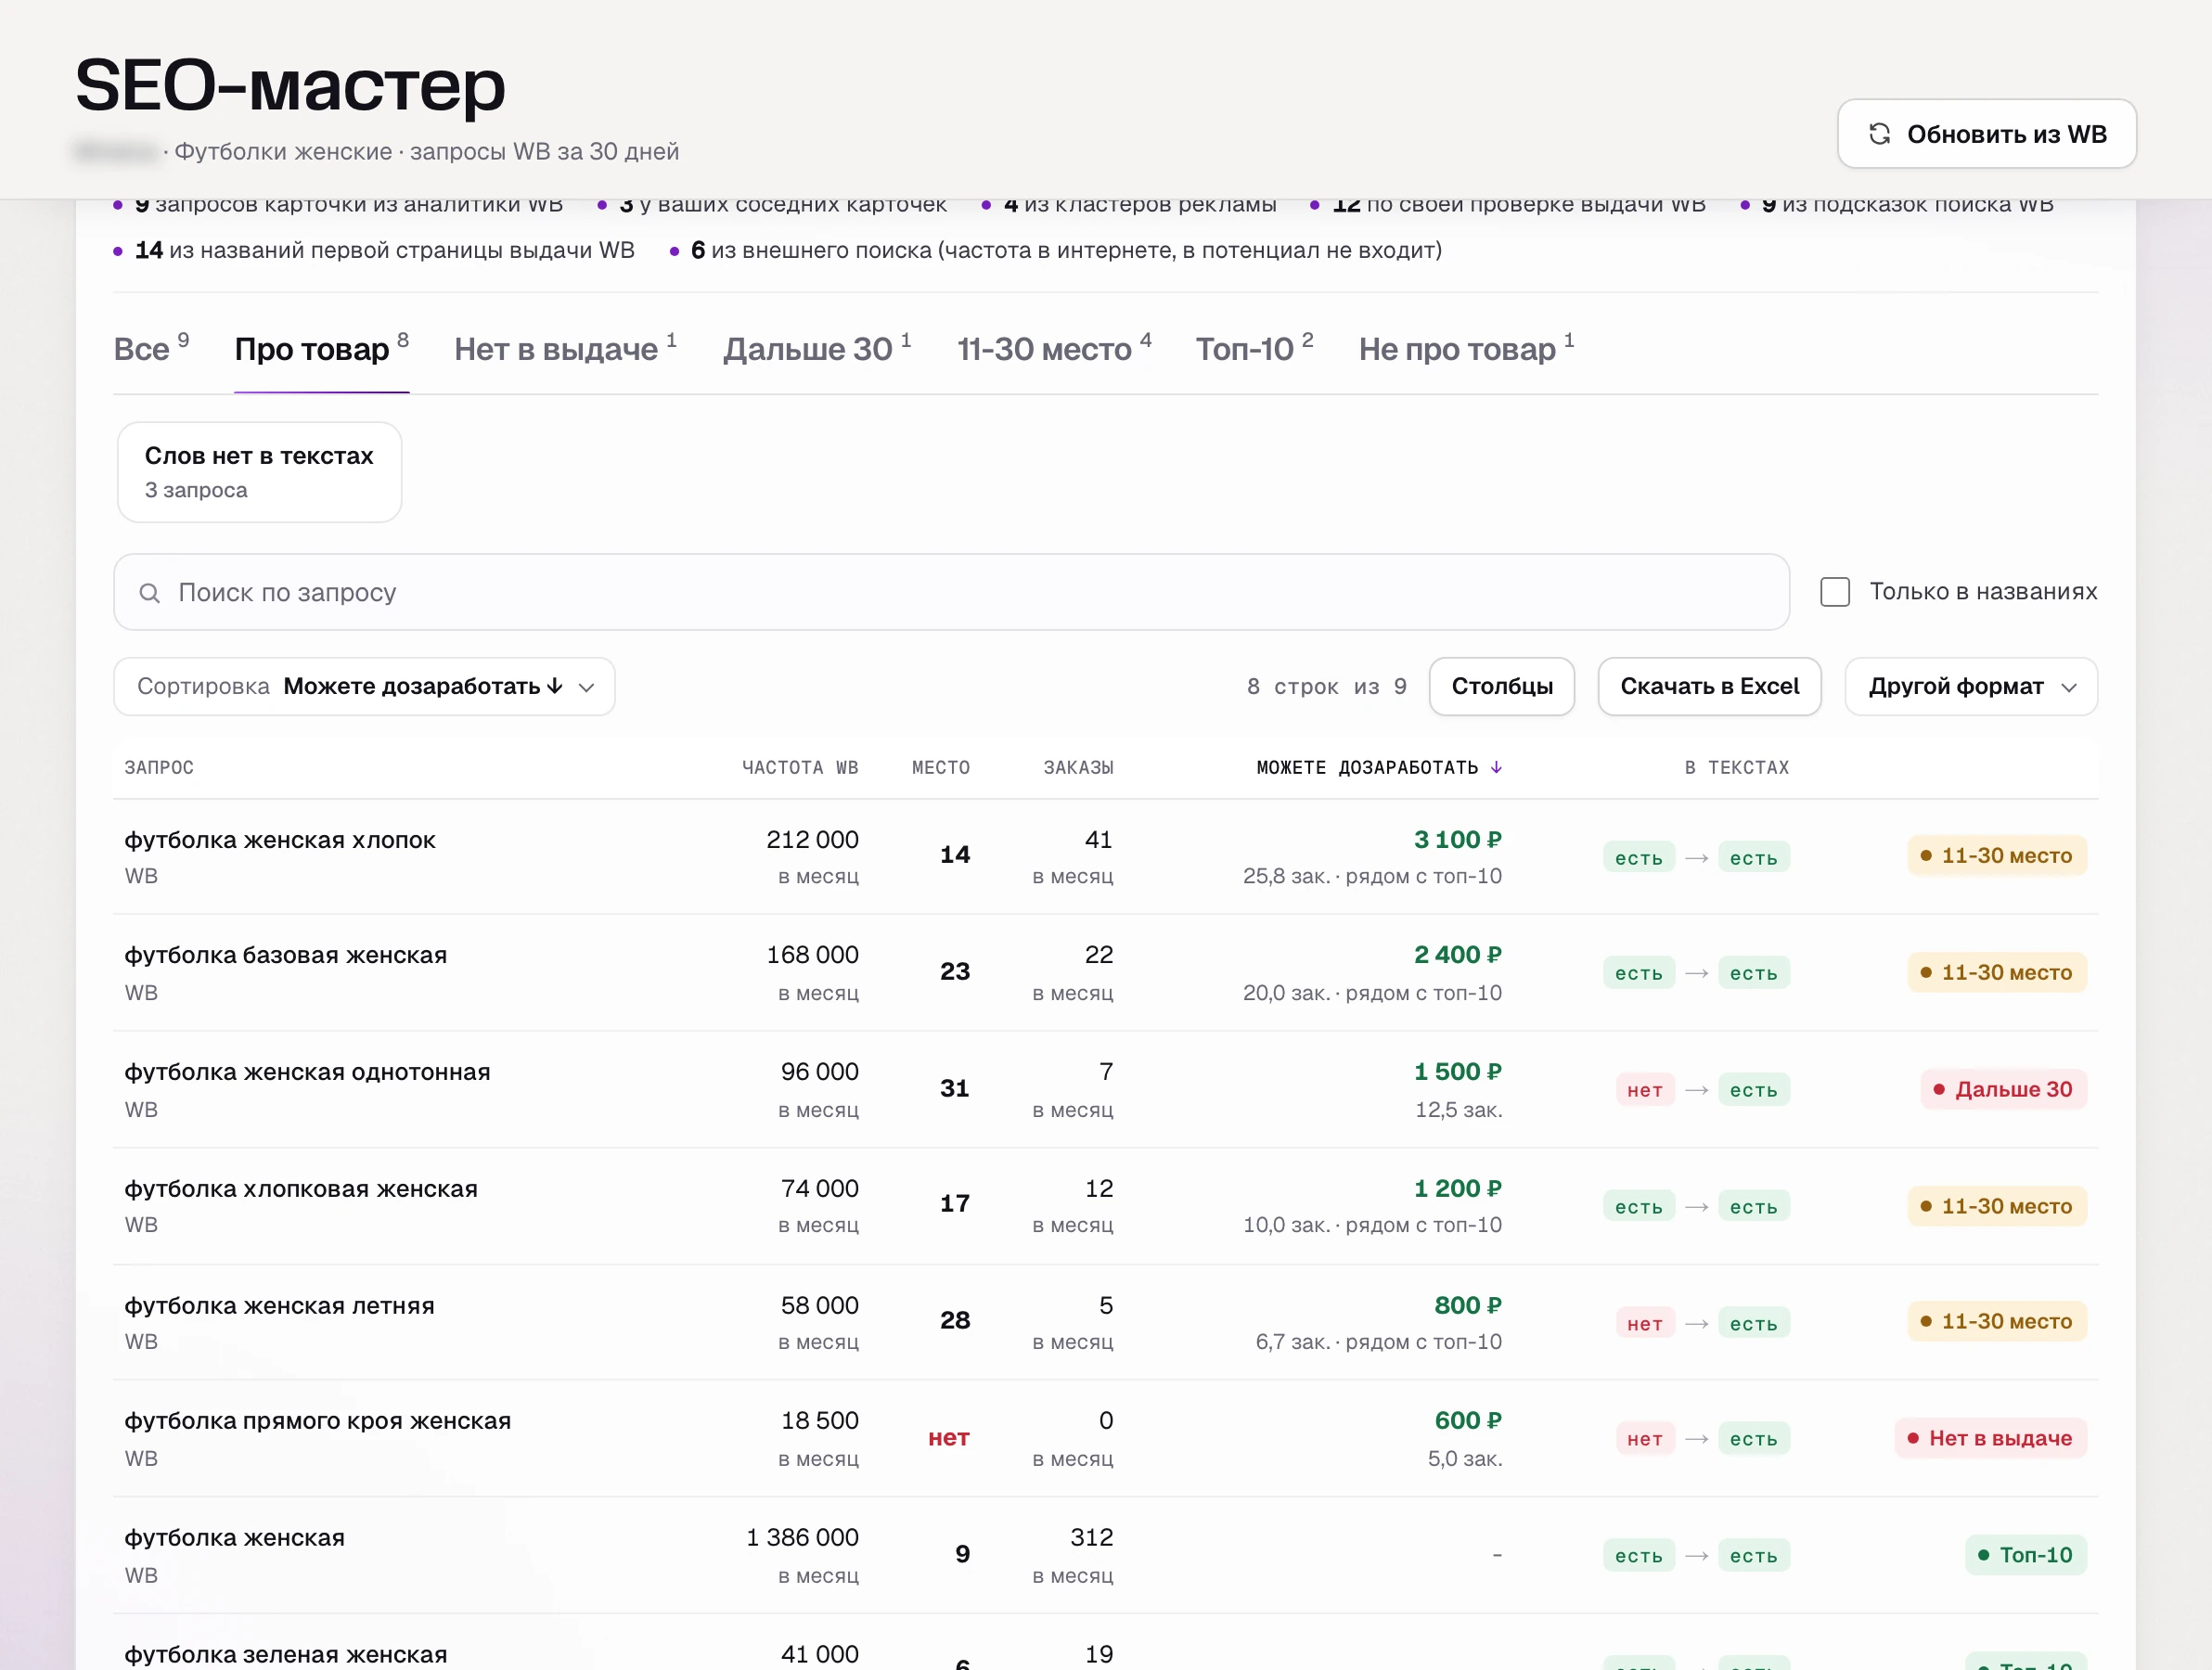Click the ЗАКАЗЫ column header
Screen dimensions: 2212x1670
pyautogui.click(x=1078, y=767)
